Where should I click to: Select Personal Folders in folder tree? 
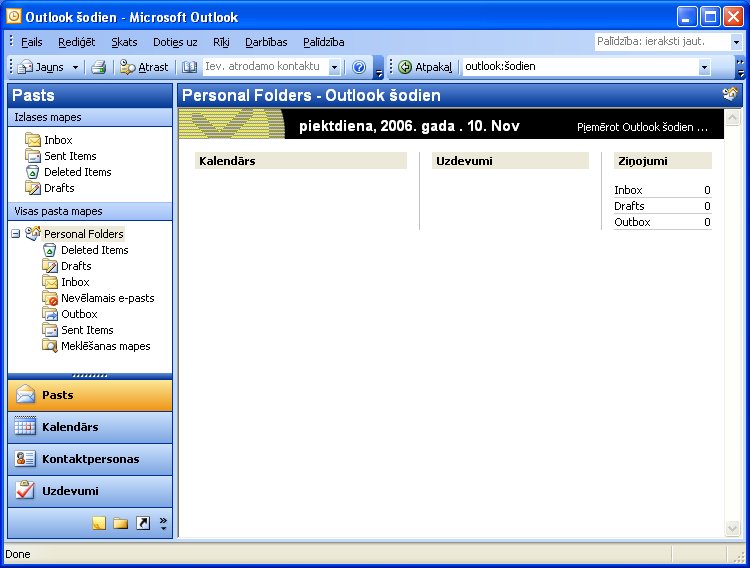coord(84,234)
